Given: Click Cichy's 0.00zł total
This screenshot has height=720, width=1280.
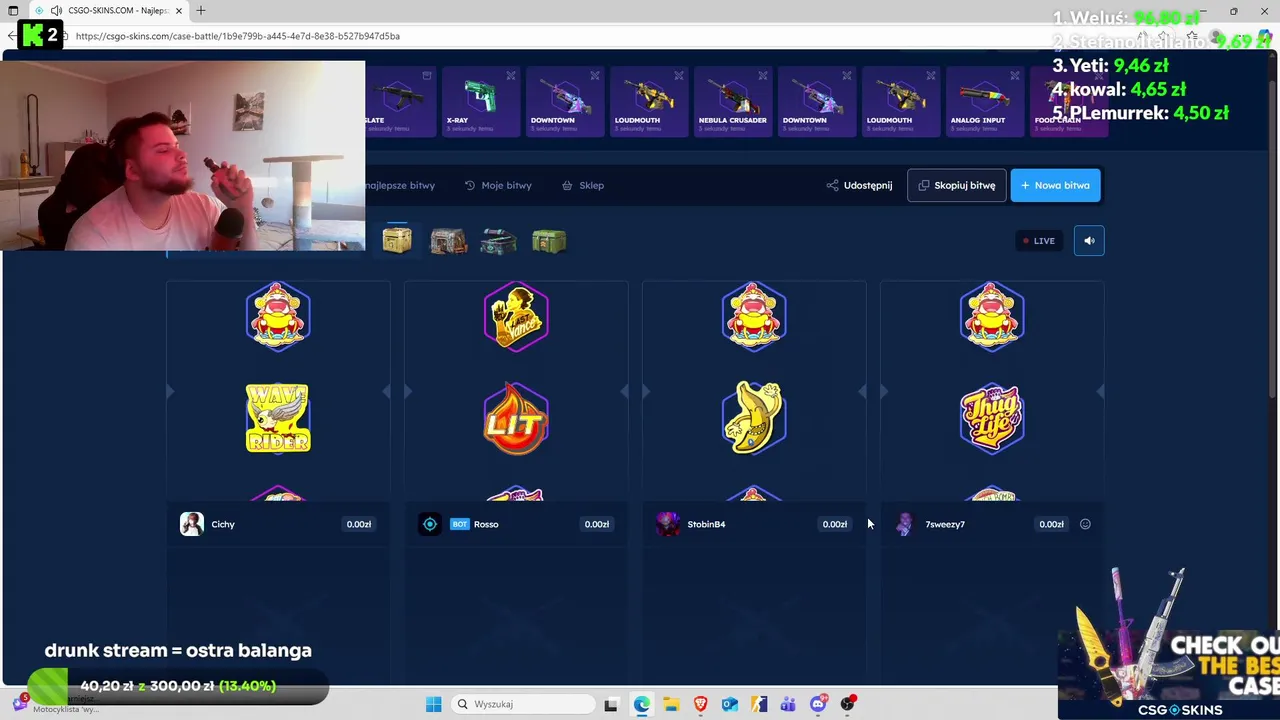Looking at the screenshot, I should 359,524.
